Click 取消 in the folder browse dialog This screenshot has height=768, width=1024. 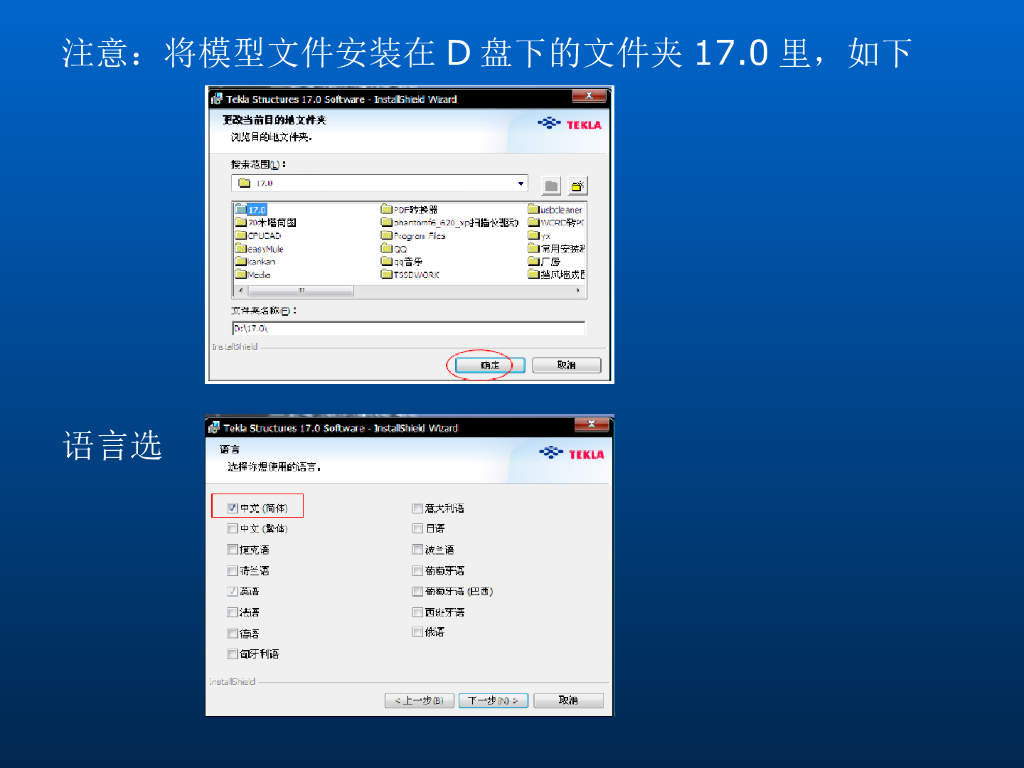(x=566, y=365)
